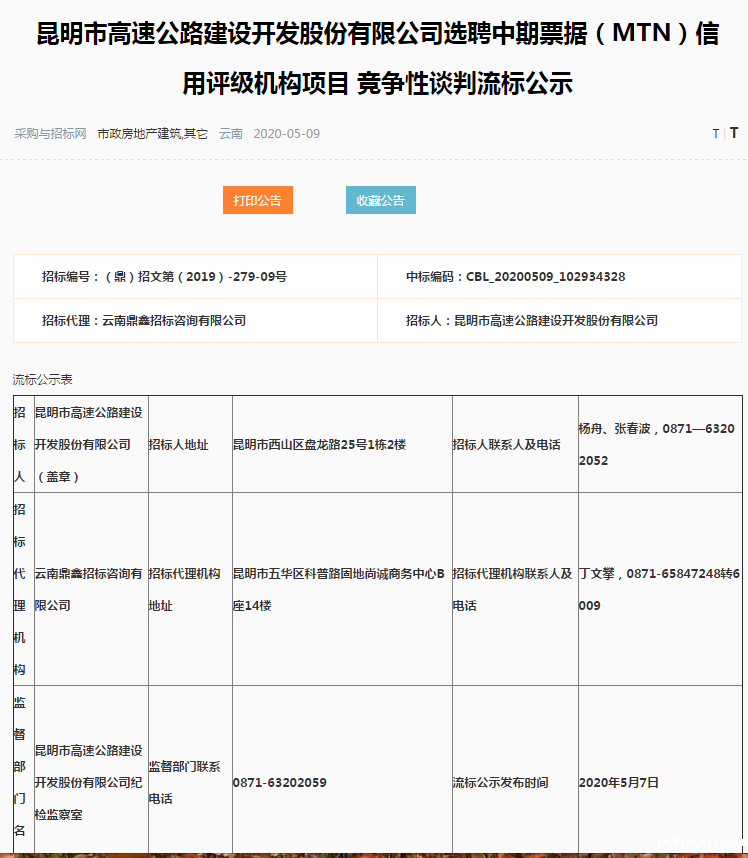This screenshot has width=748, height=858.
Task: Click the 云南鼎鑫招标咨询有限公司 table cell
Action: pos(91,589)
